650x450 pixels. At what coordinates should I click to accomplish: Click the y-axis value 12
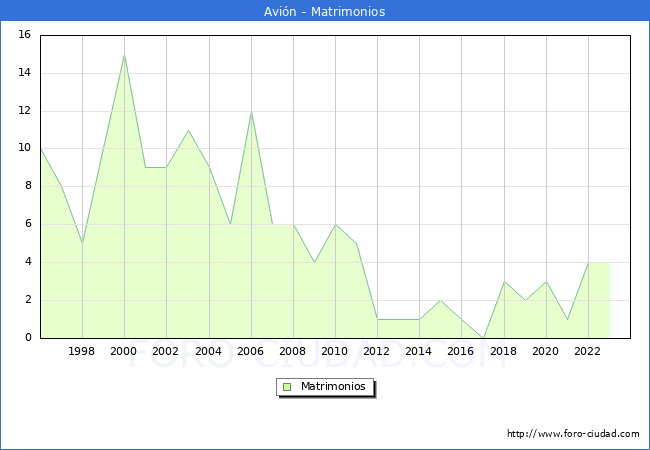point(25,111)
